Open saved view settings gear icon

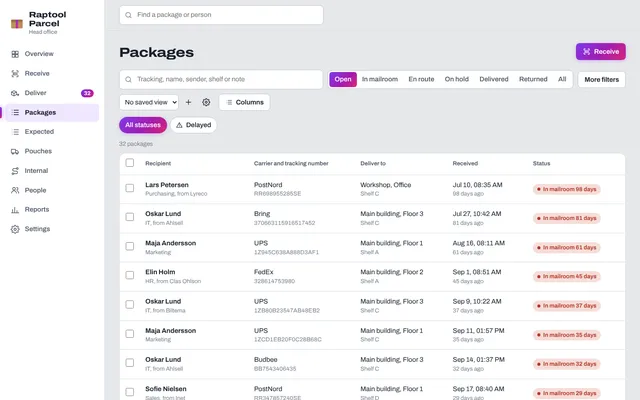(206, 102)
